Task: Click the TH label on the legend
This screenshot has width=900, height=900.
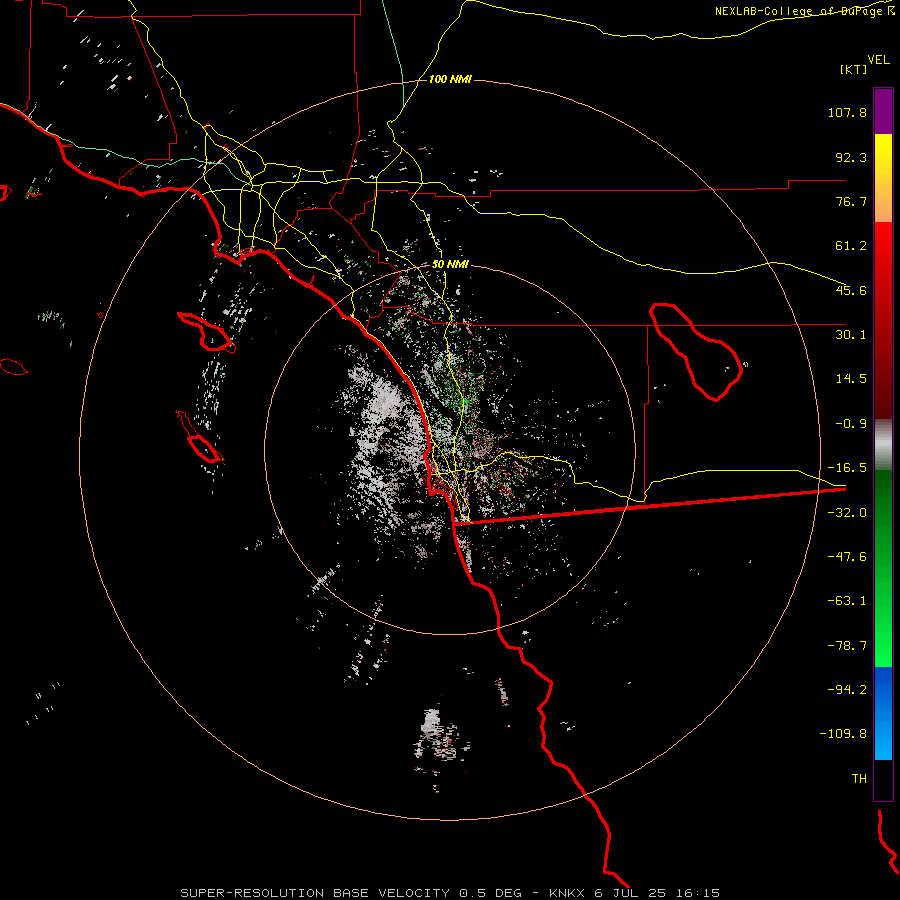Action: [x=859, y=779]
